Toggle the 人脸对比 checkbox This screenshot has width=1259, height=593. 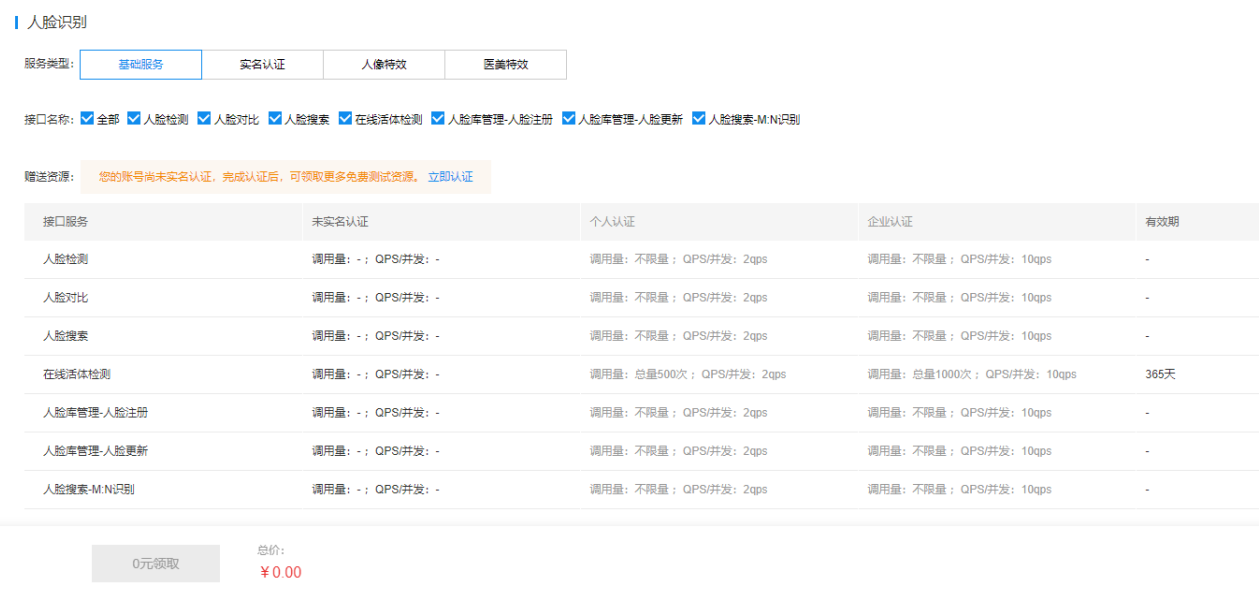[204, 119]
